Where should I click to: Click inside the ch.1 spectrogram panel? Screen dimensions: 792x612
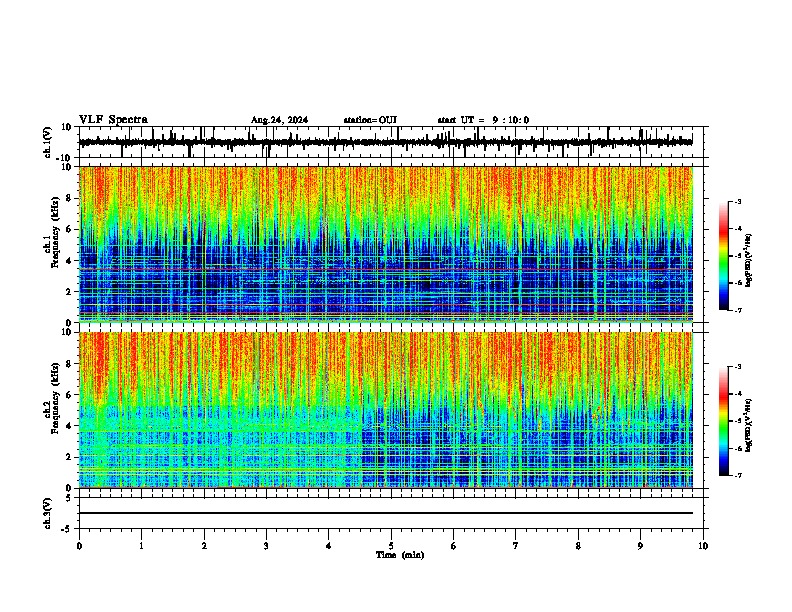point(385,244)
